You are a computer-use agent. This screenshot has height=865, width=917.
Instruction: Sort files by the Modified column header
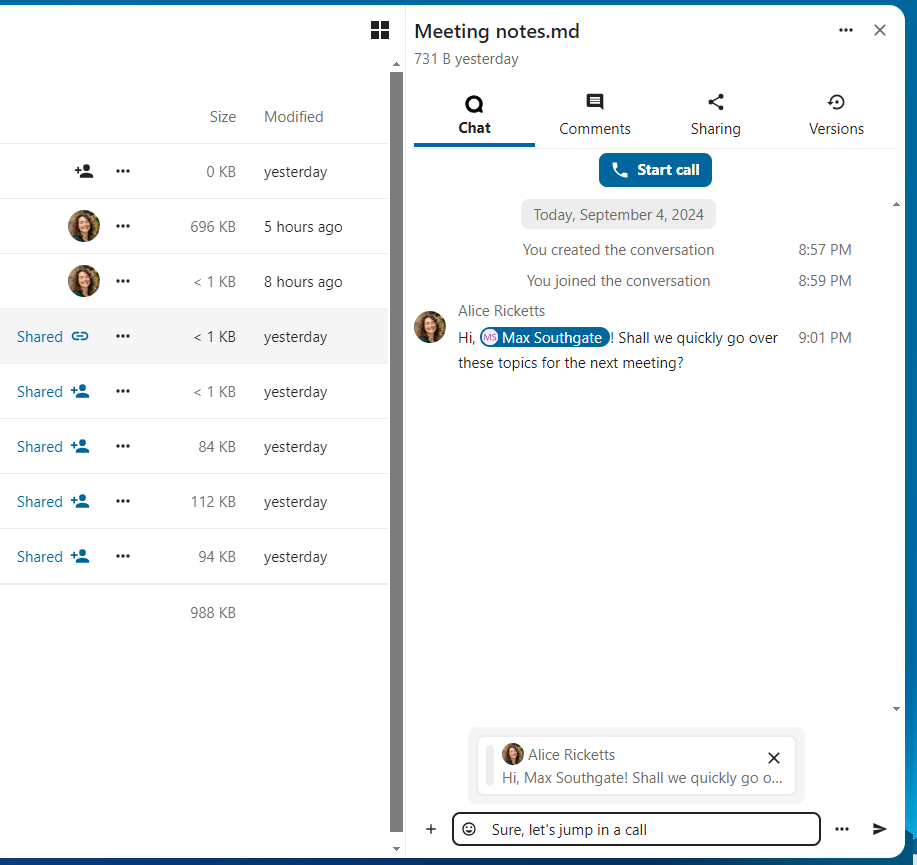pyautogui.click(x=293, y=117)
